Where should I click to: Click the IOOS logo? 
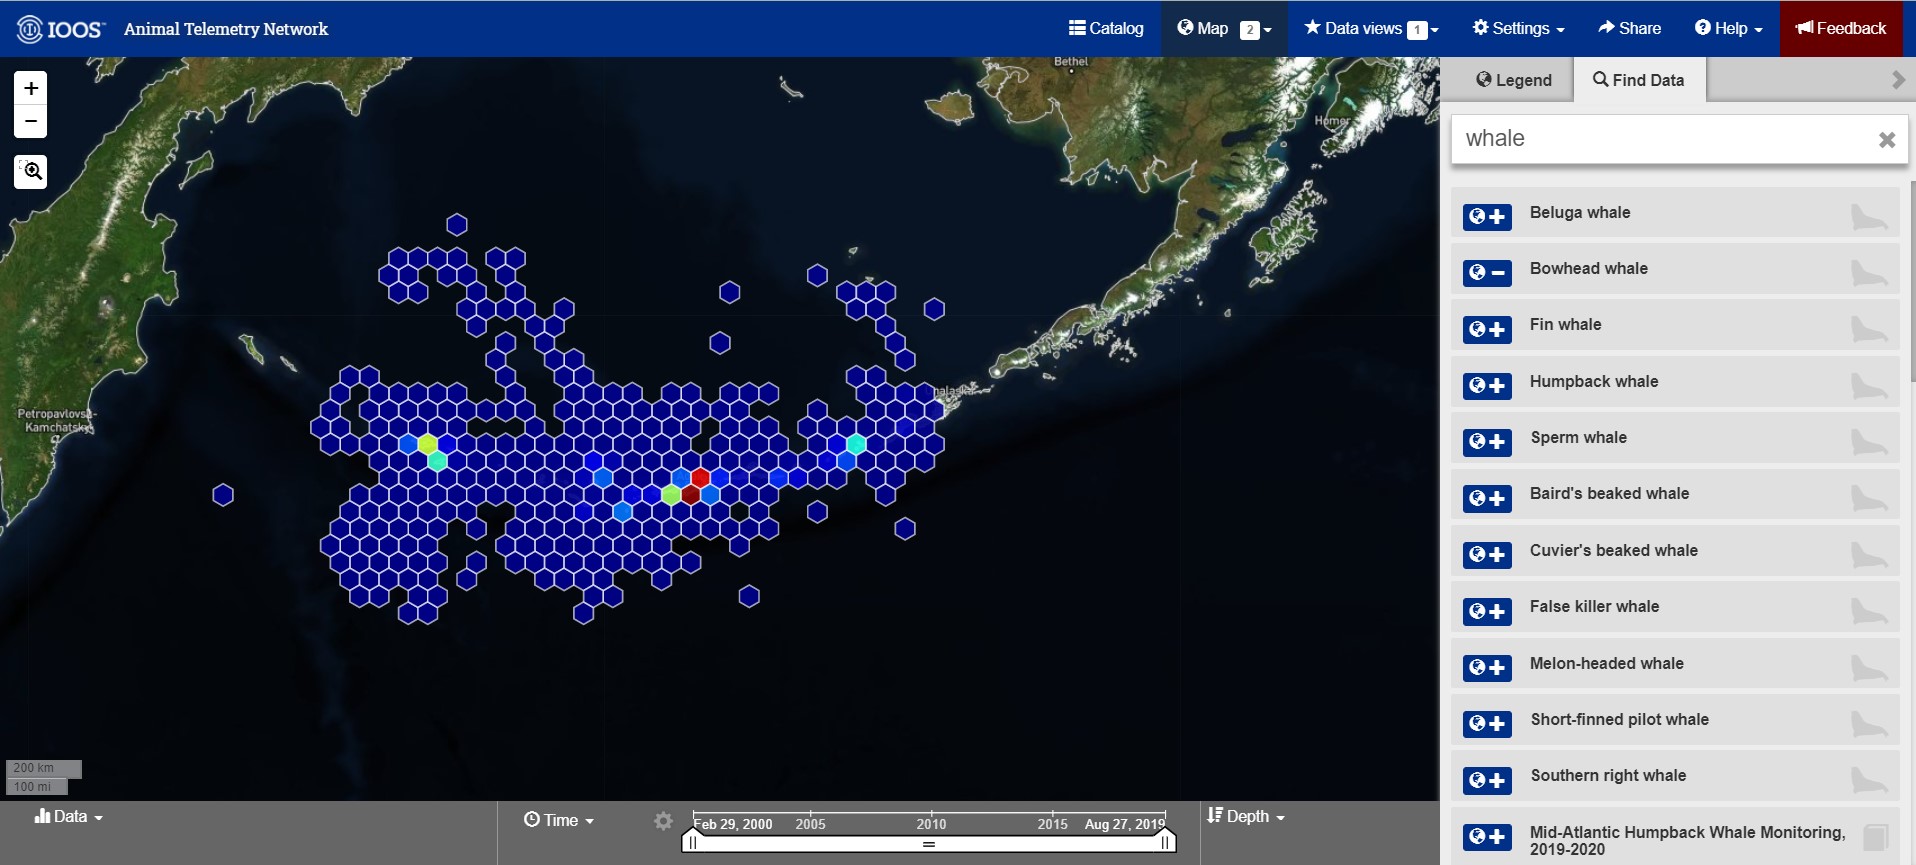[x=61, y=29]
